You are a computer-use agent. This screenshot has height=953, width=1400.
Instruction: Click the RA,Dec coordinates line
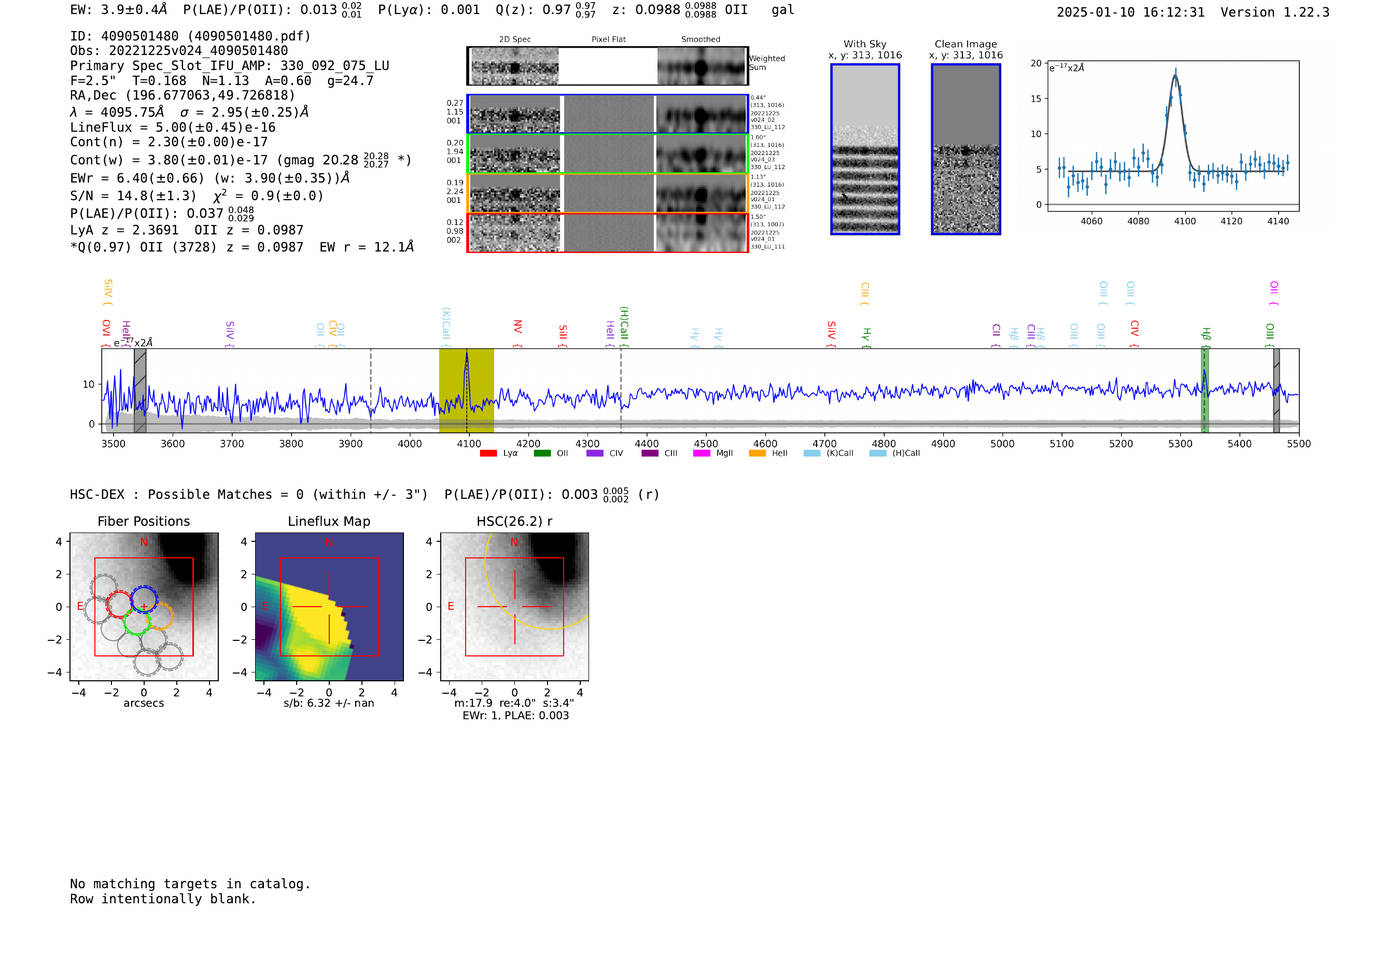click(183, 95)
